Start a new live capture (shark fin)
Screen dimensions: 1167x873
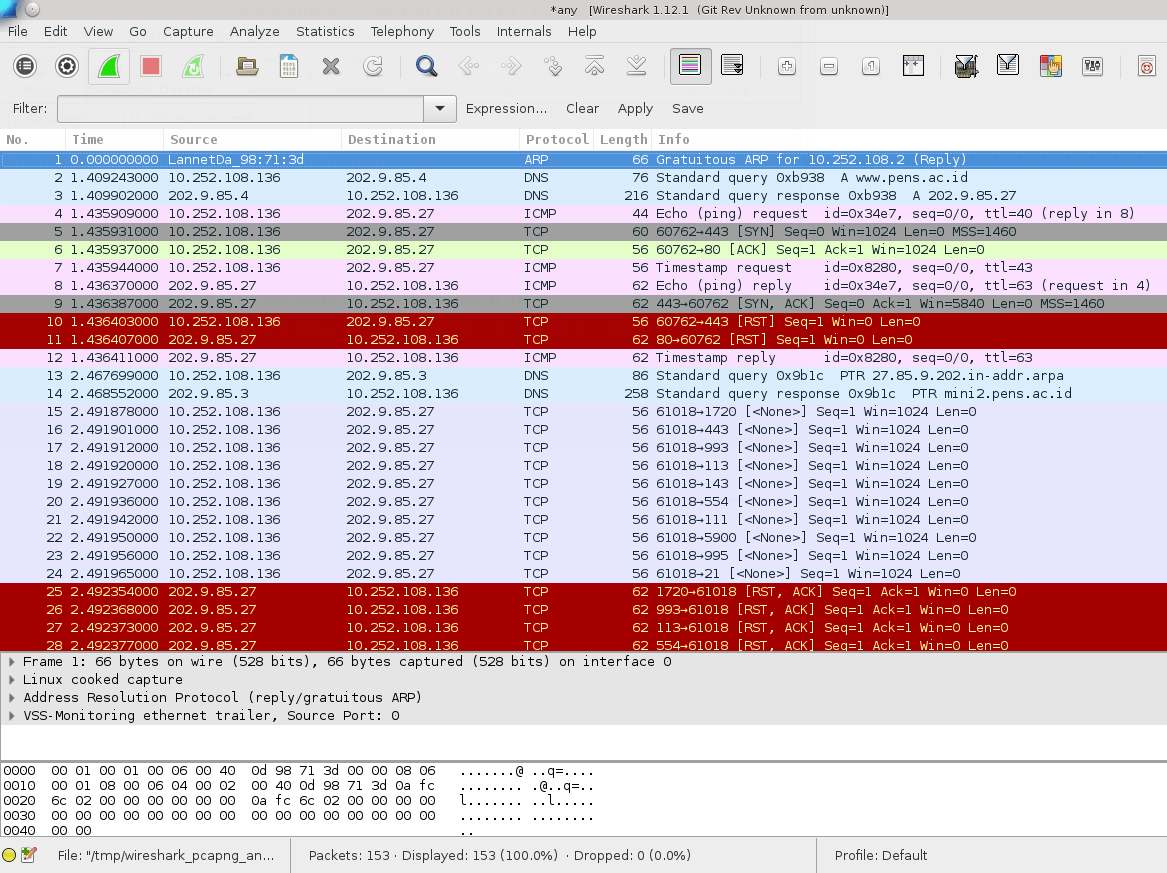pyautogui.click(x=109, y=66)
